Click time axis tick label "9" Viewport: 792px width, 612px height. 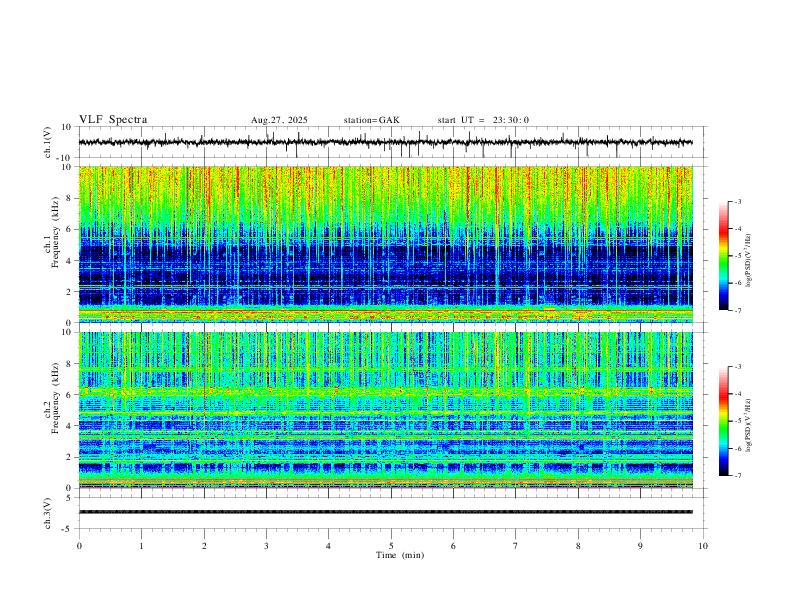point(640,546)
